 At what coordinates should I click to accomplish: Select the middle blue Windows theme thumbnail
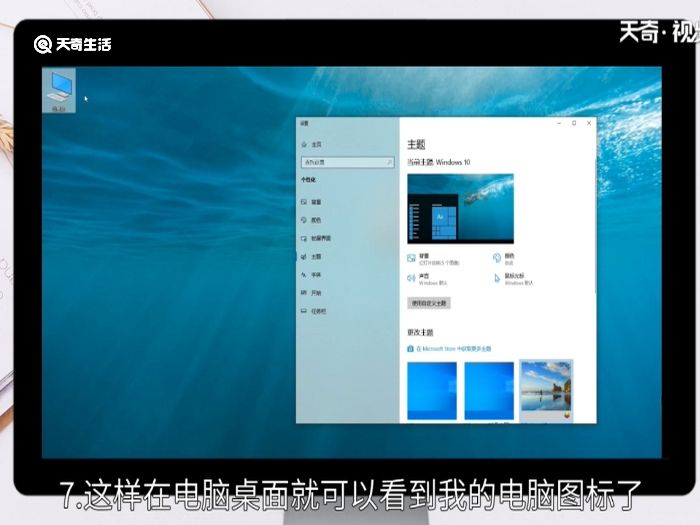(x=489, y=391)
